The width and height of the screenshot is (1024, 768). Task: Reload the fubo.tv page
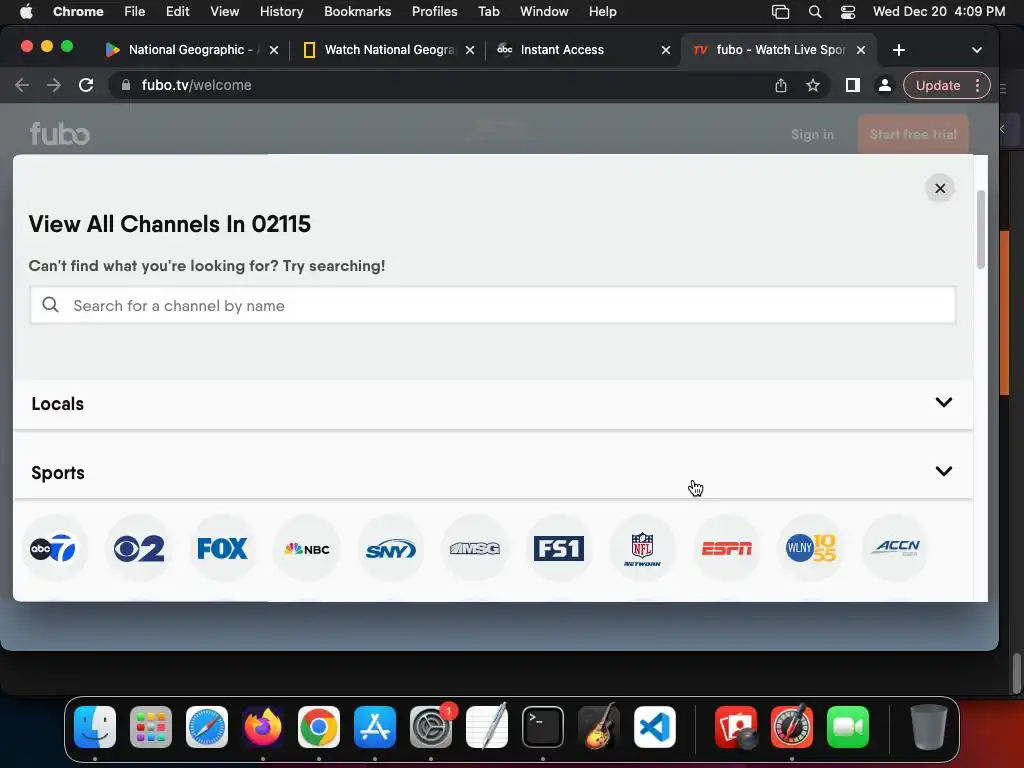86,85
